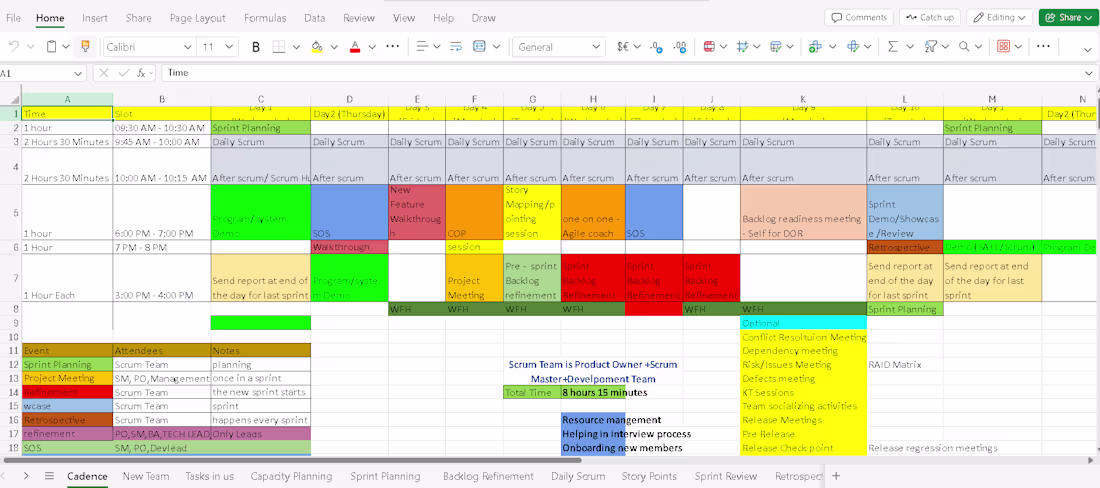Click the AutoSum sigma icon
Viewport: 1100px width, 488px height.
(892, 47)
